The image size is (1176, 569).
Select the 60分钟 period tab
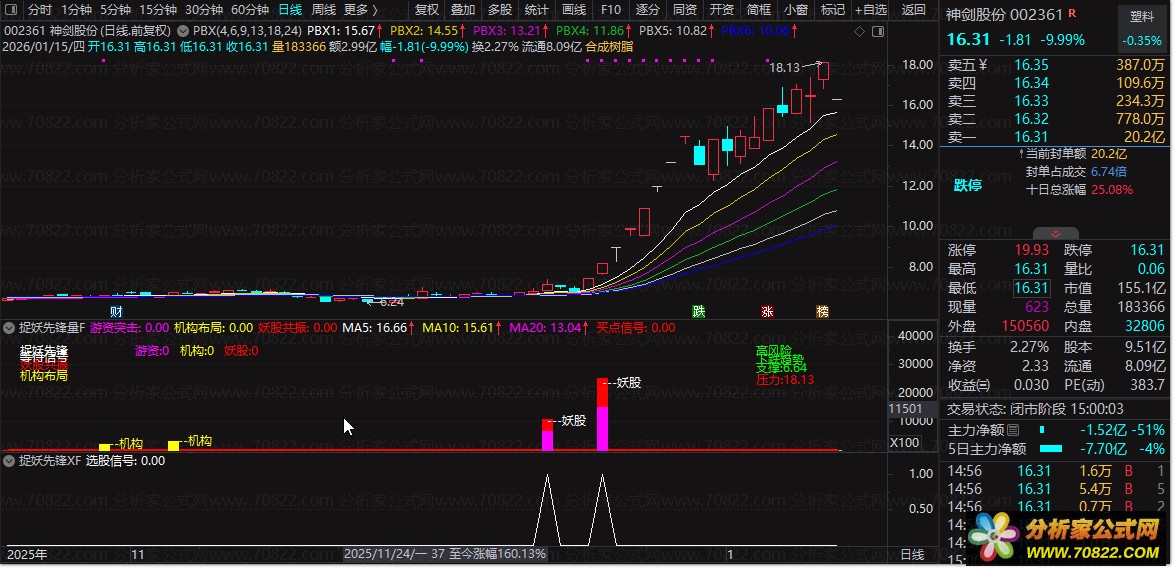click(x=249, y=10)
